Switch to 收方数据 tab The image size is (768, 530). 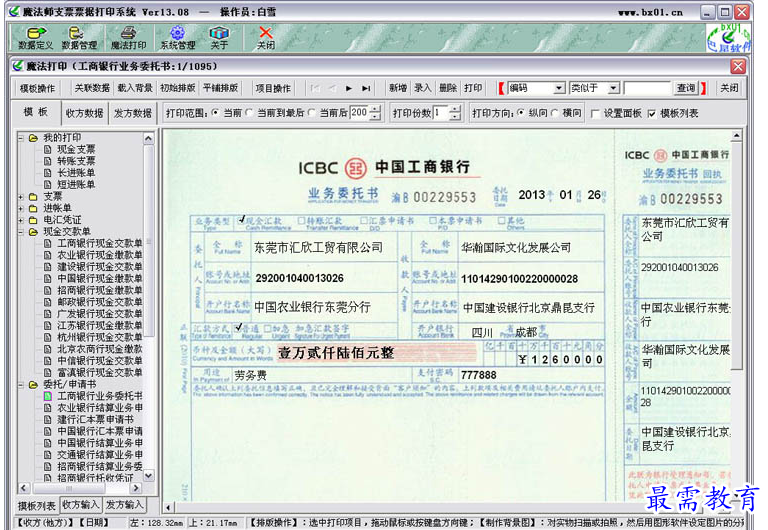point(84,113)
